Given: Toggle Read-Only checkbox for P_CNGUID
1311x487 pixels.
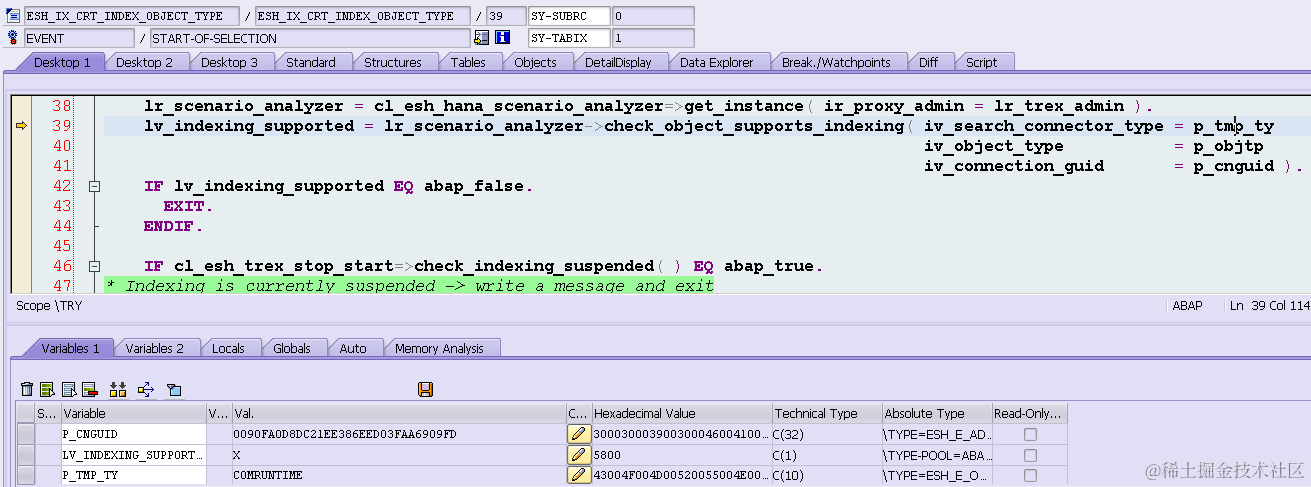Looking at the screenshot, I should coord(1030,434).
